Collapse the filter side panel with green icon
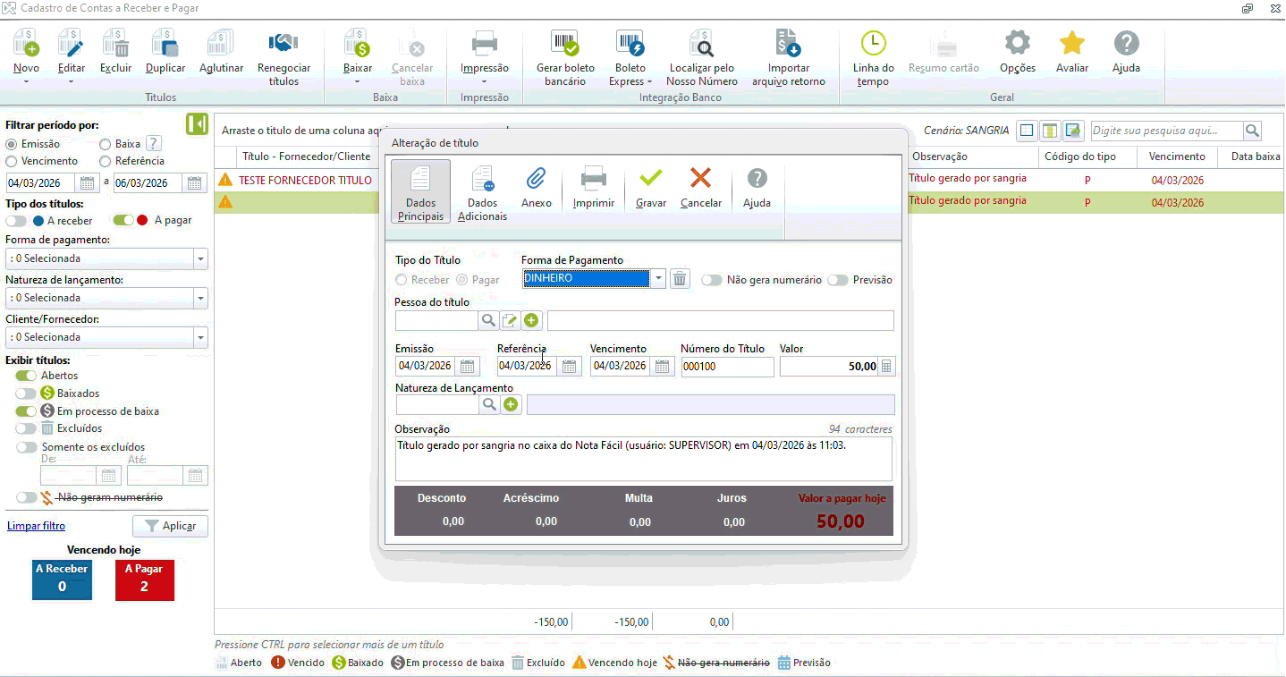The height and width of the screenshot is (677, 1286). point(197,124)
